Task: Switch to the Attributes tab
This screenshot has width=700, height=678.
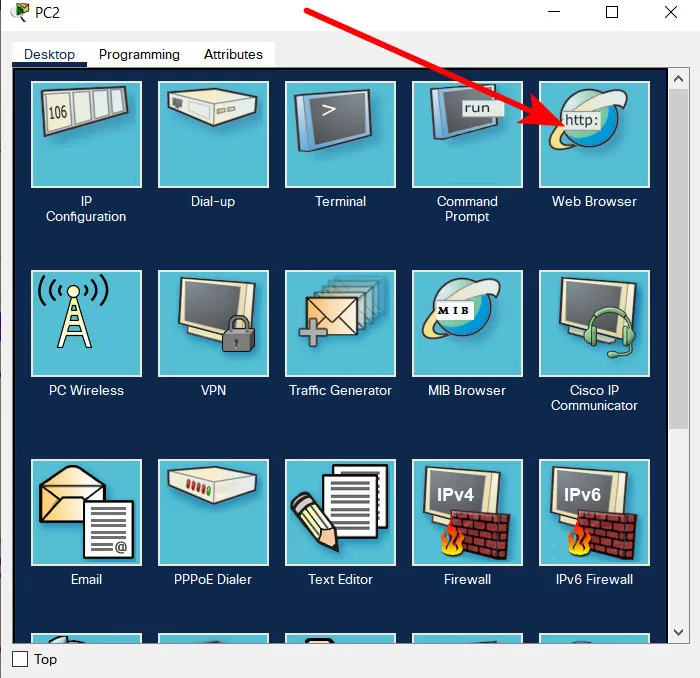Action: 233,54
